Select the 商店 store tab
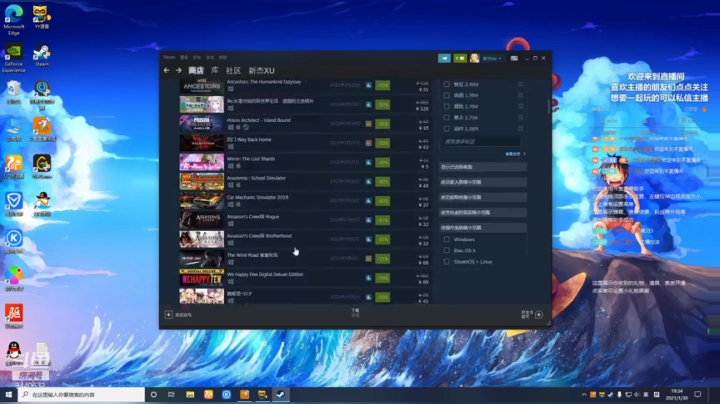Screen dimensions: 720x404 (x=196, y=70)
